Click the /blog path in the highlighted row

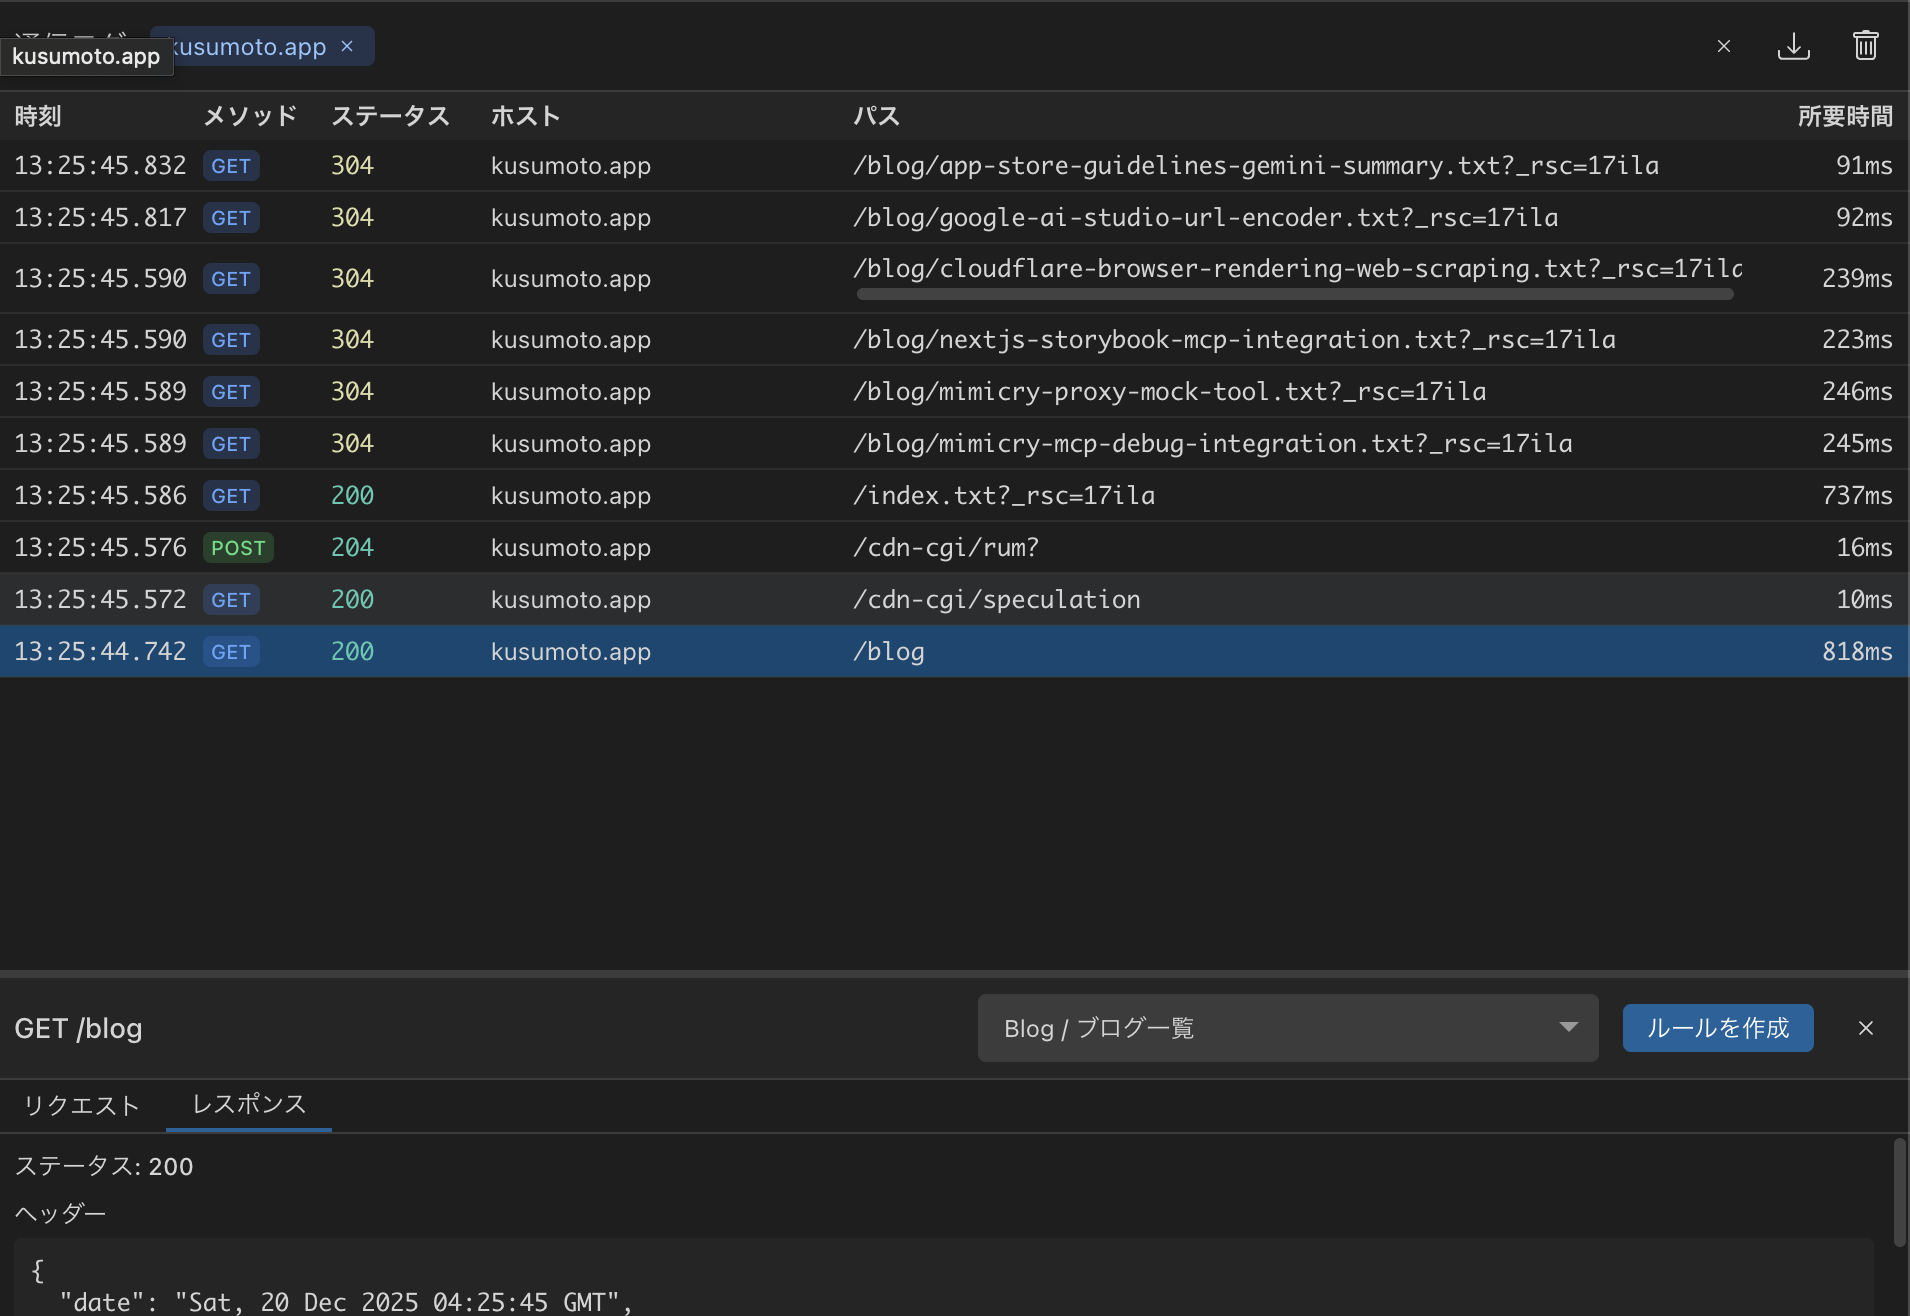pos(888,652)
